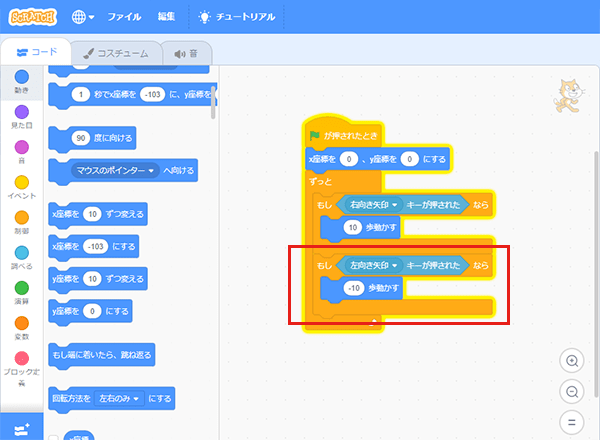Click the second もし block label

click(x=324, y=265)
